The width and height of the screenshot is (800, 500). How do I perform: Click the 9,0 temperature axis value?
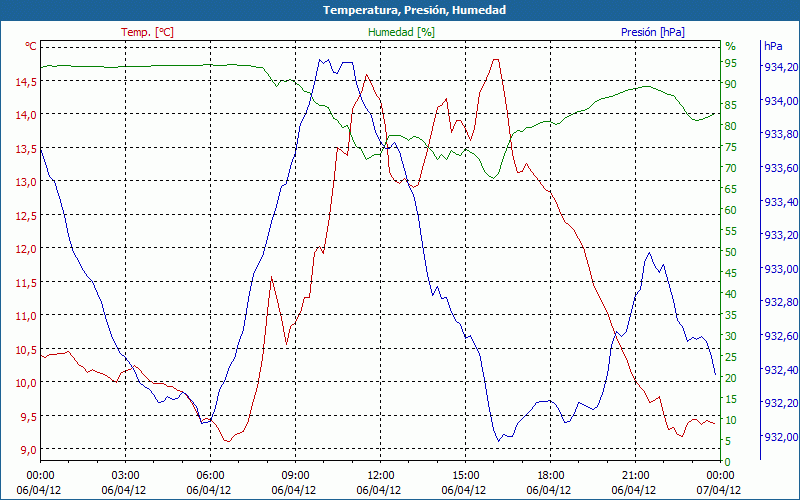click(29, 449)
